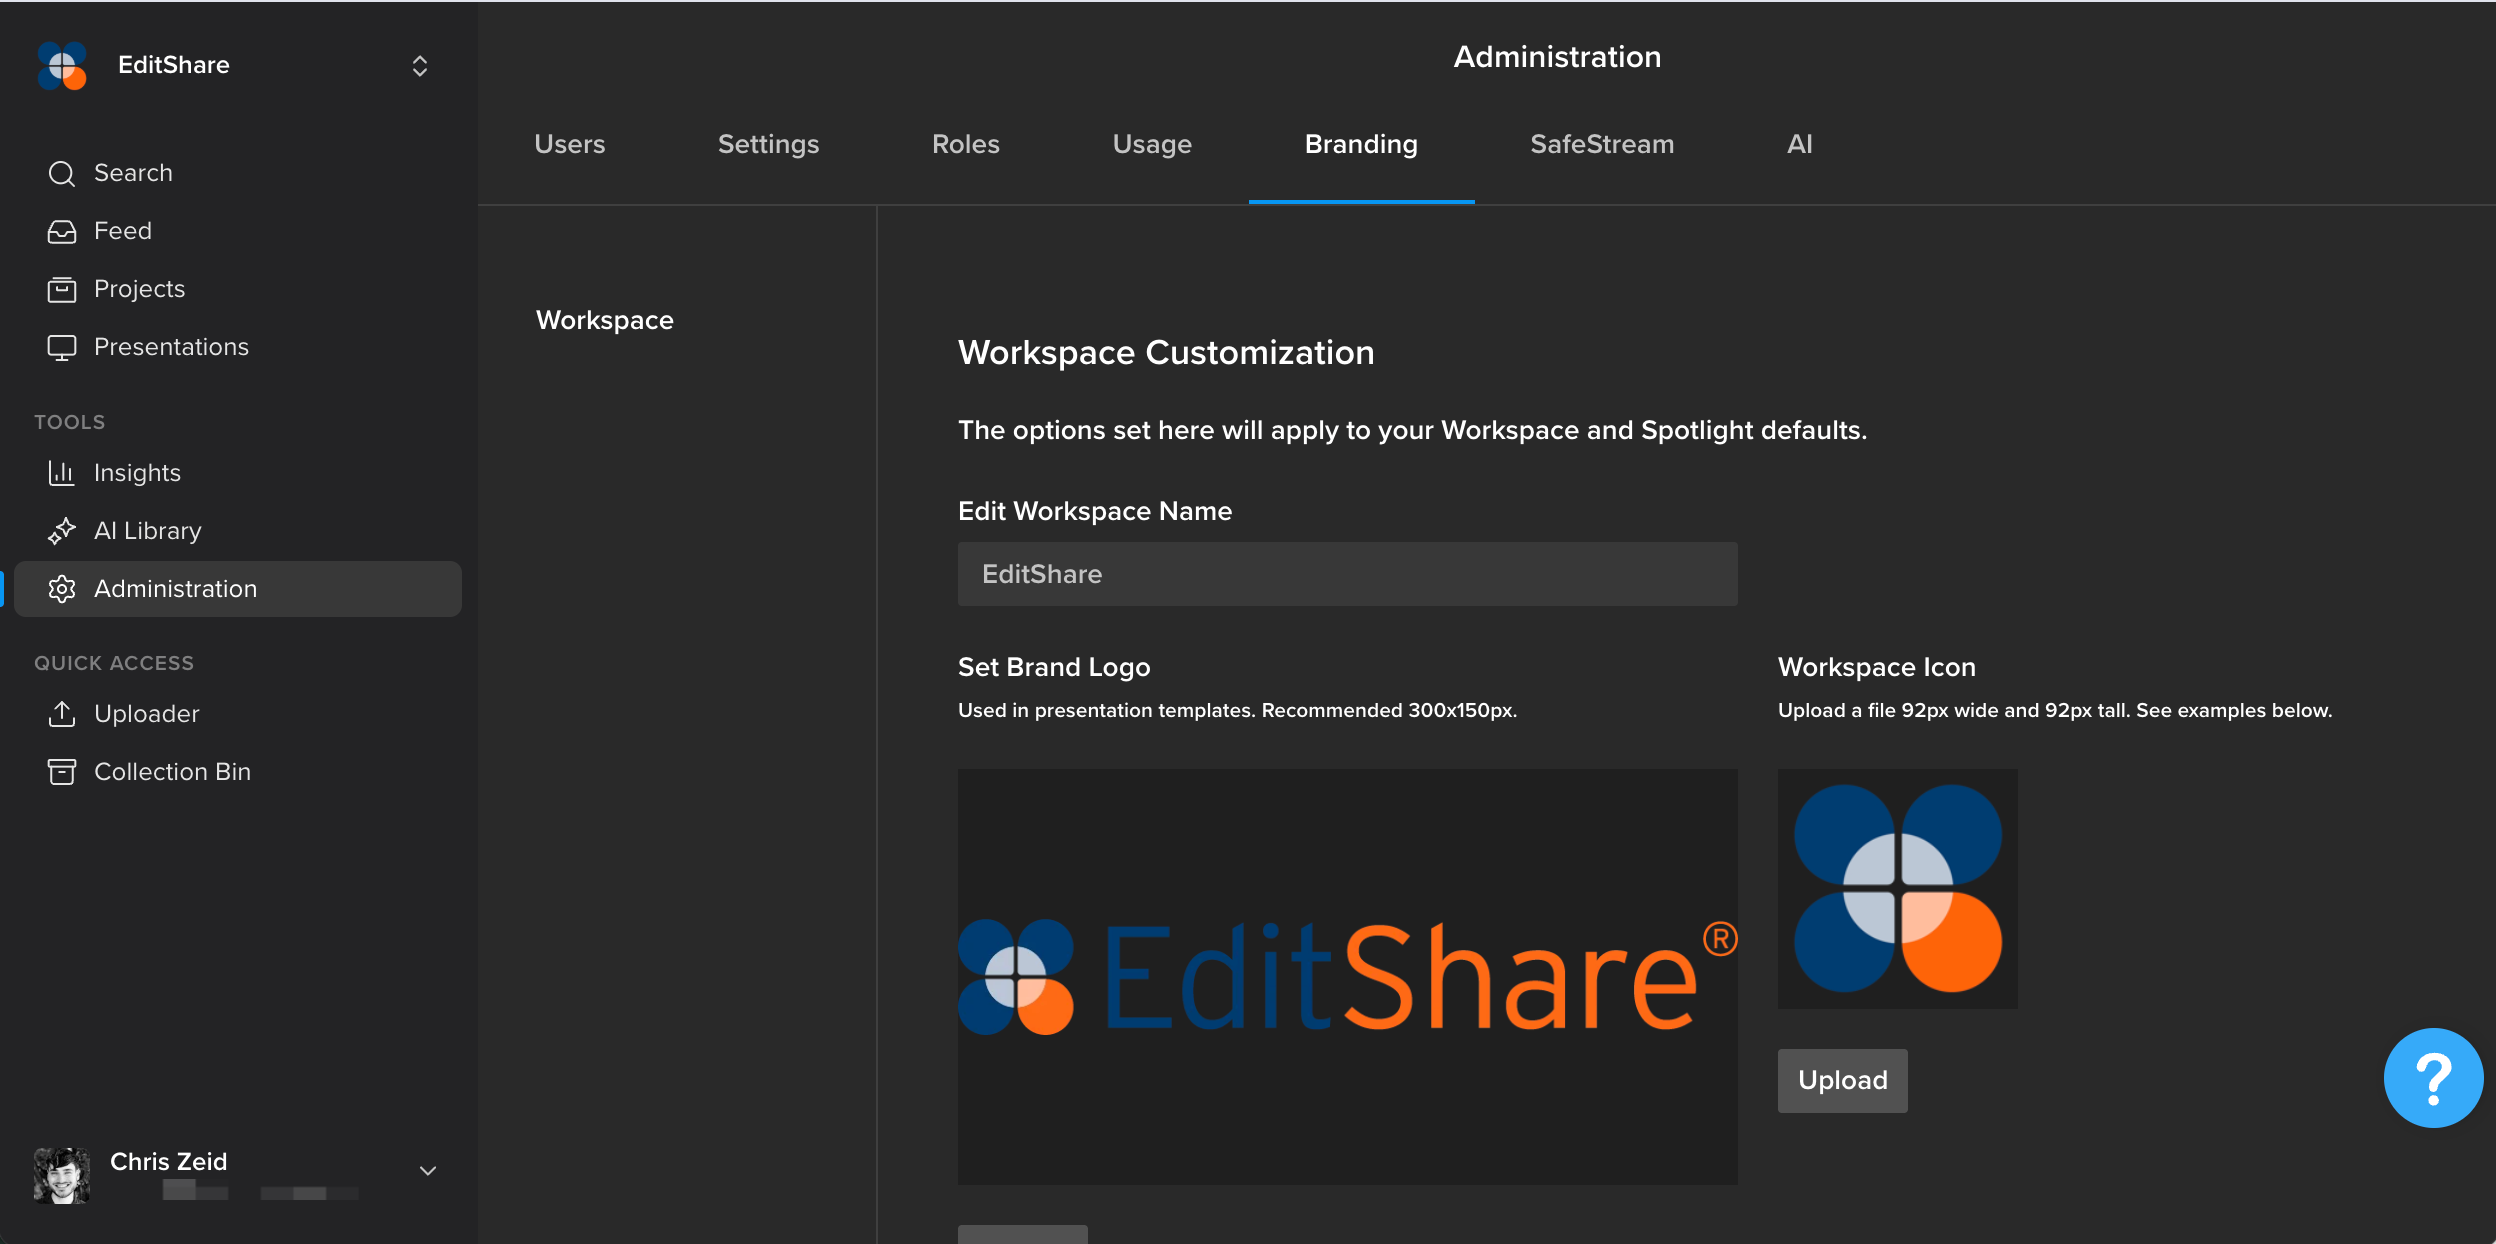Open Collection Bin from the sidebar label
2496x1244 pixels.
[172, 772]
